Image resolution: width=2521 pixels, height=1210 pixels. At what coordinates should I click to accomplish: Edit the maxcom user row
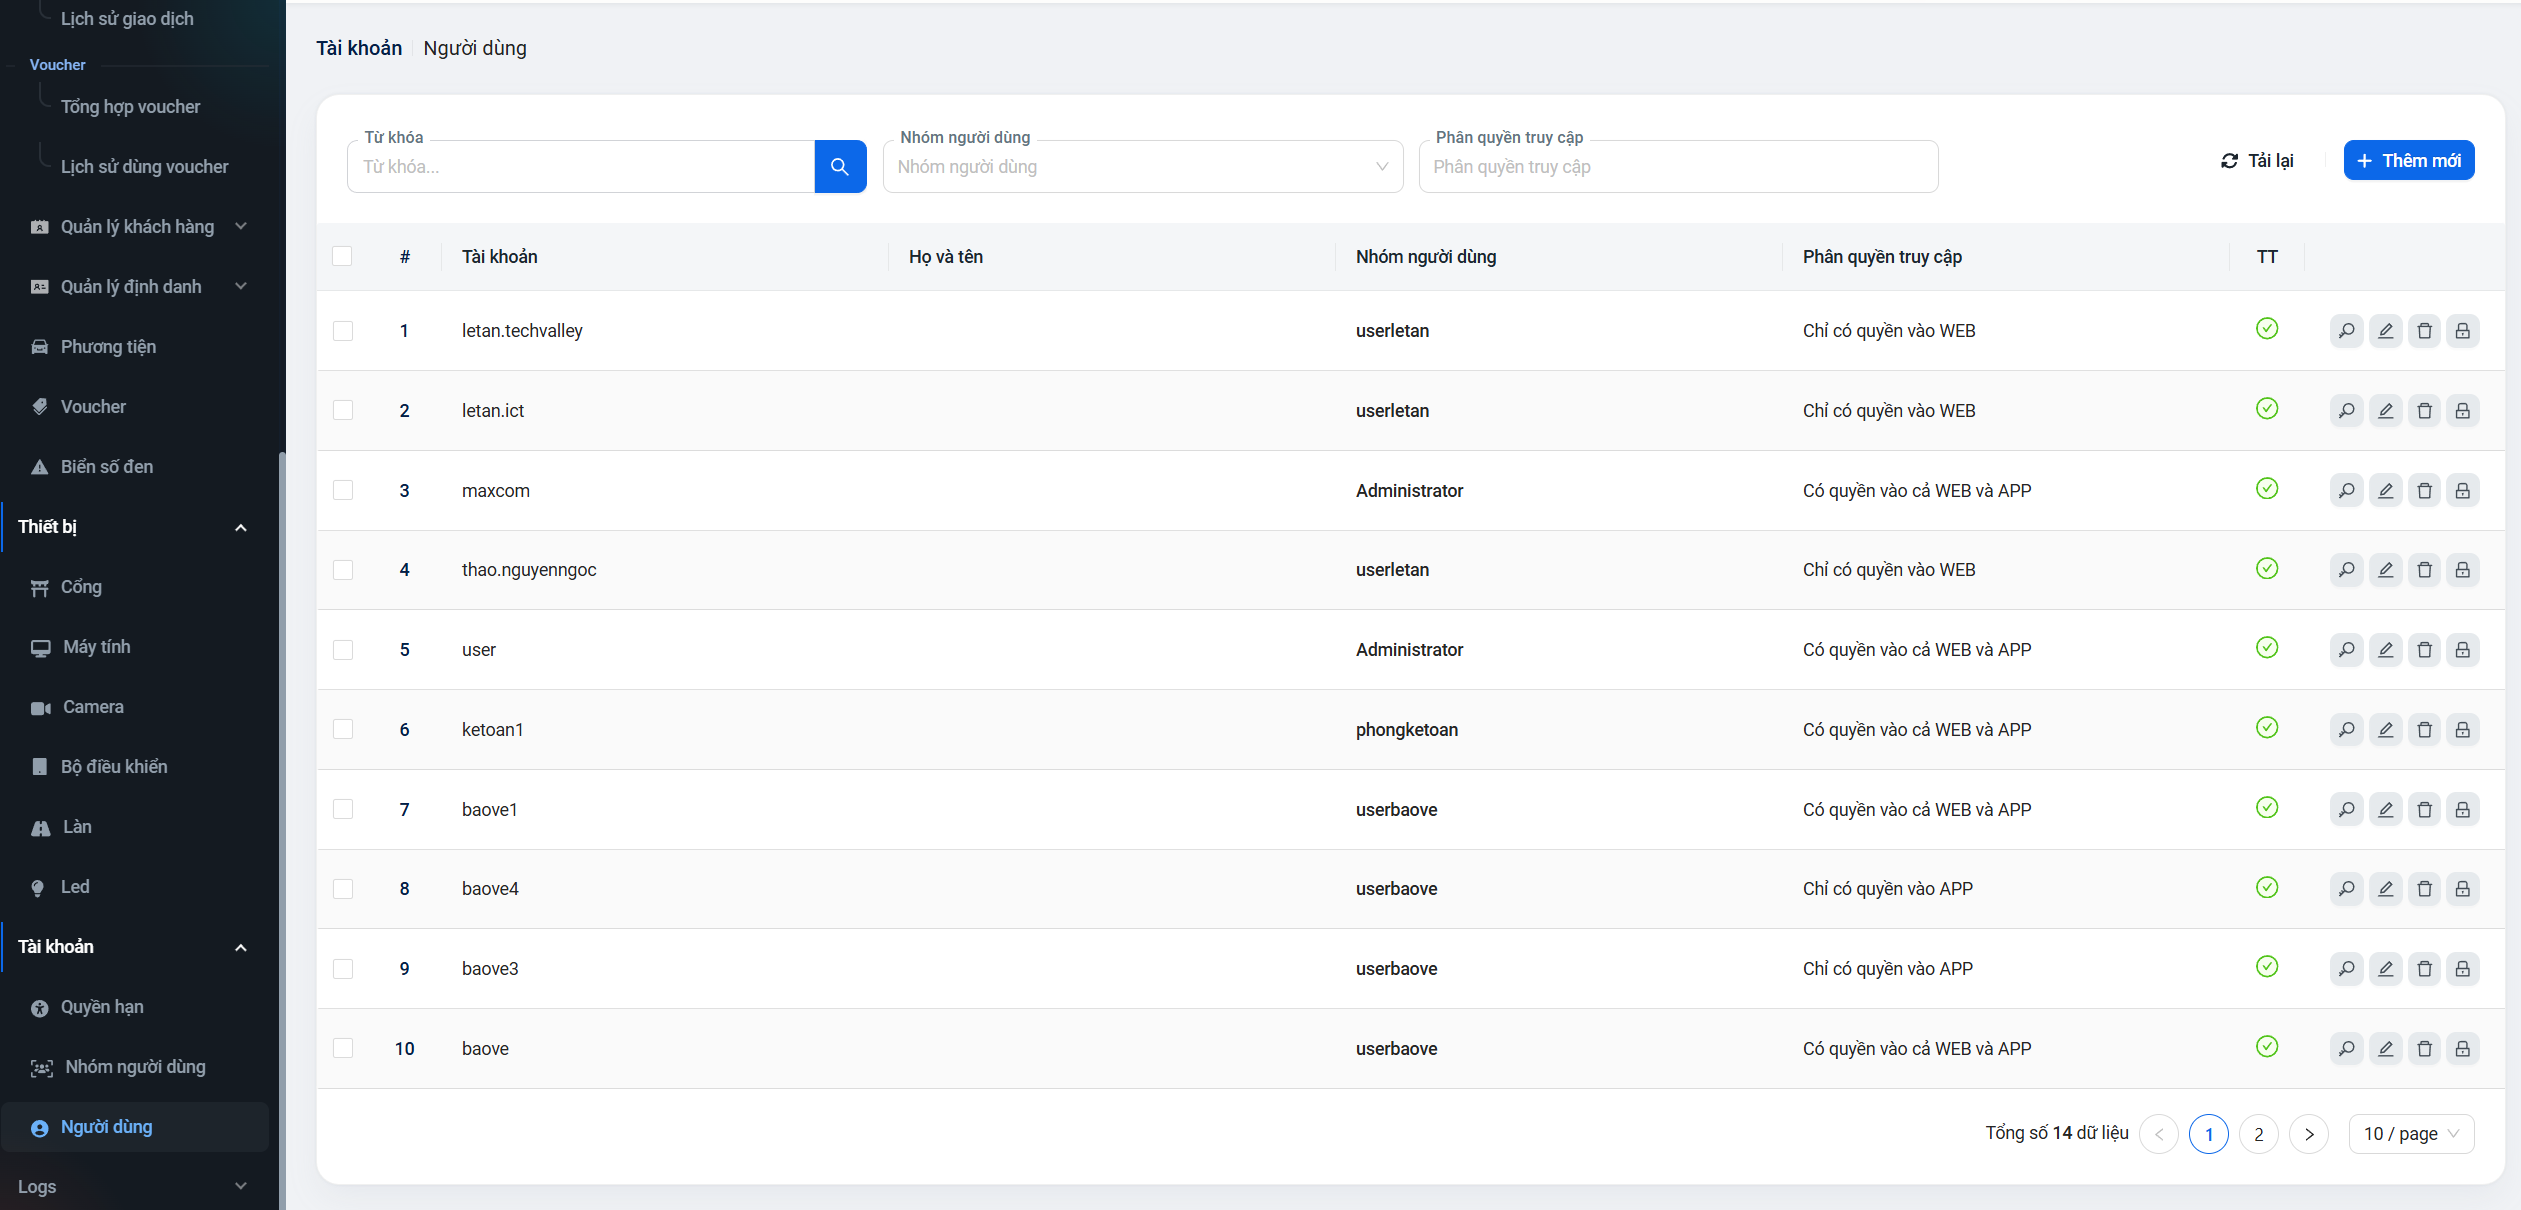click(x=2384, y=490)
